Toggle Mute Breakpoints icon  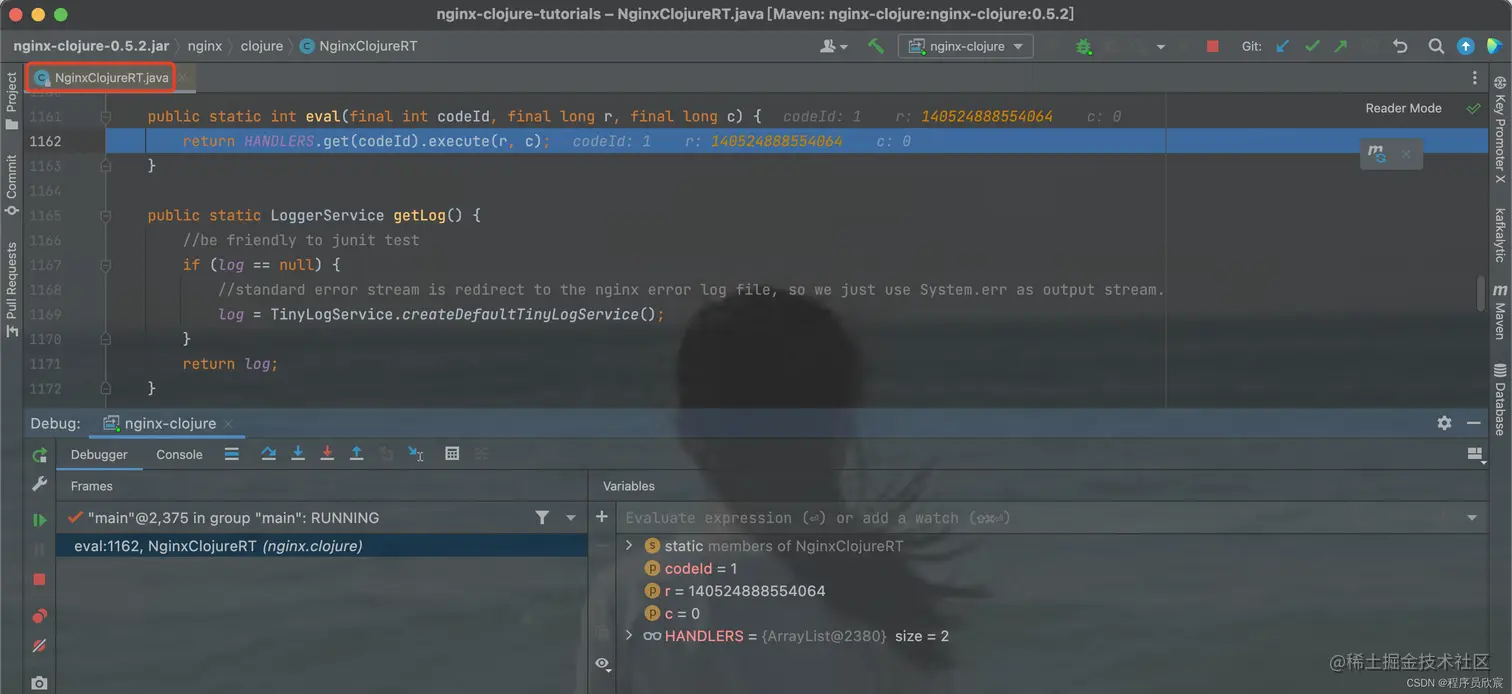[39, 646]
